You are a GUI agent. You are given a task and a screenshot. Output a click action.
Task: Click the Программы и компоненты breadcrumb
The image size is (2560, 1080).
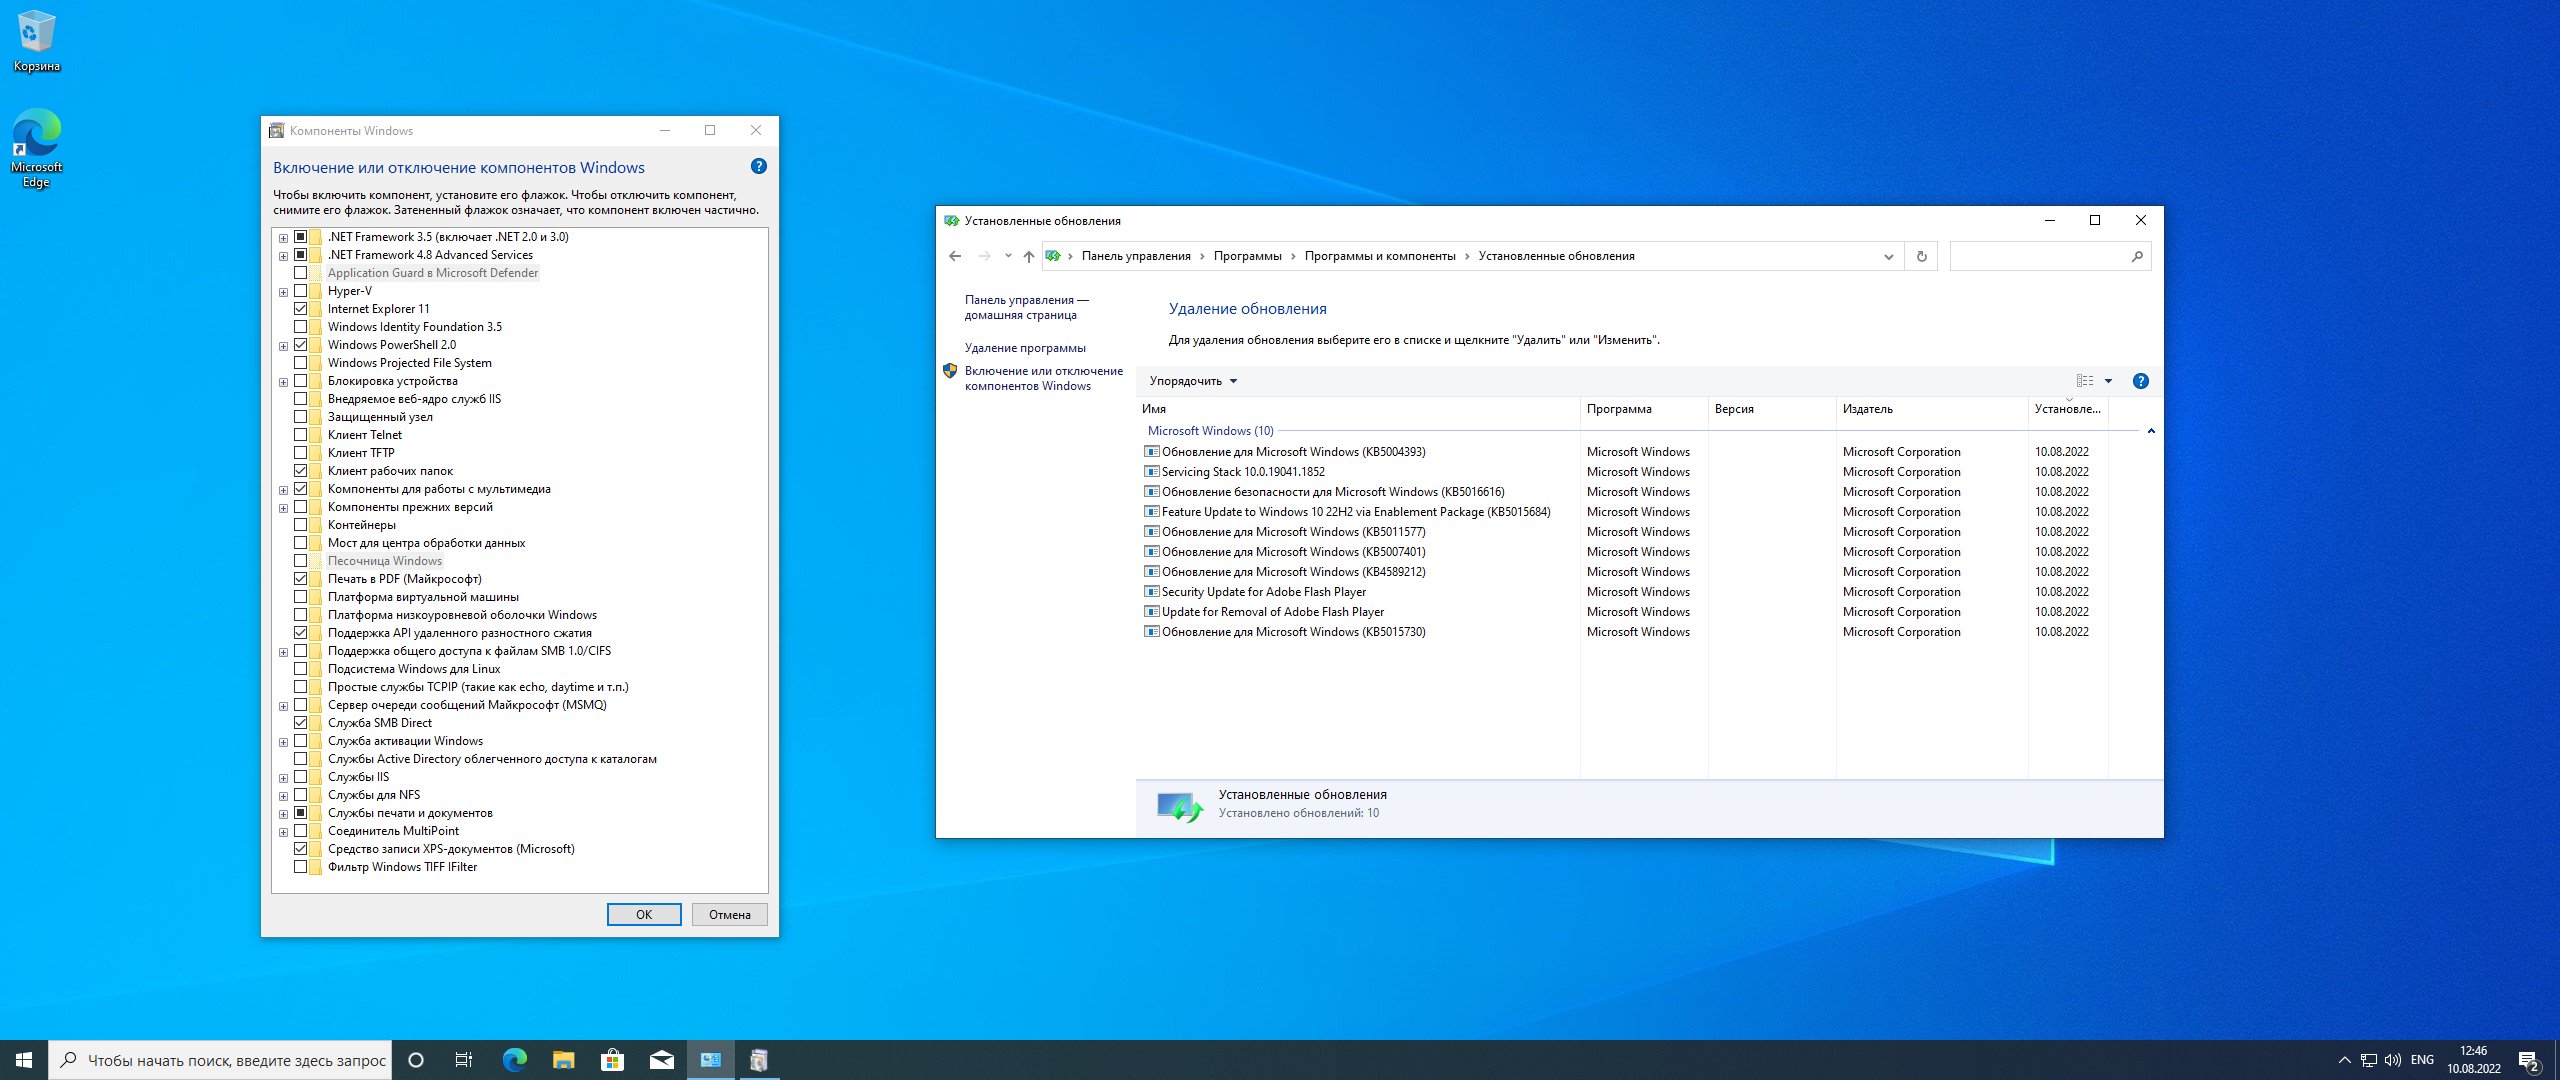tap(1379, 256)
